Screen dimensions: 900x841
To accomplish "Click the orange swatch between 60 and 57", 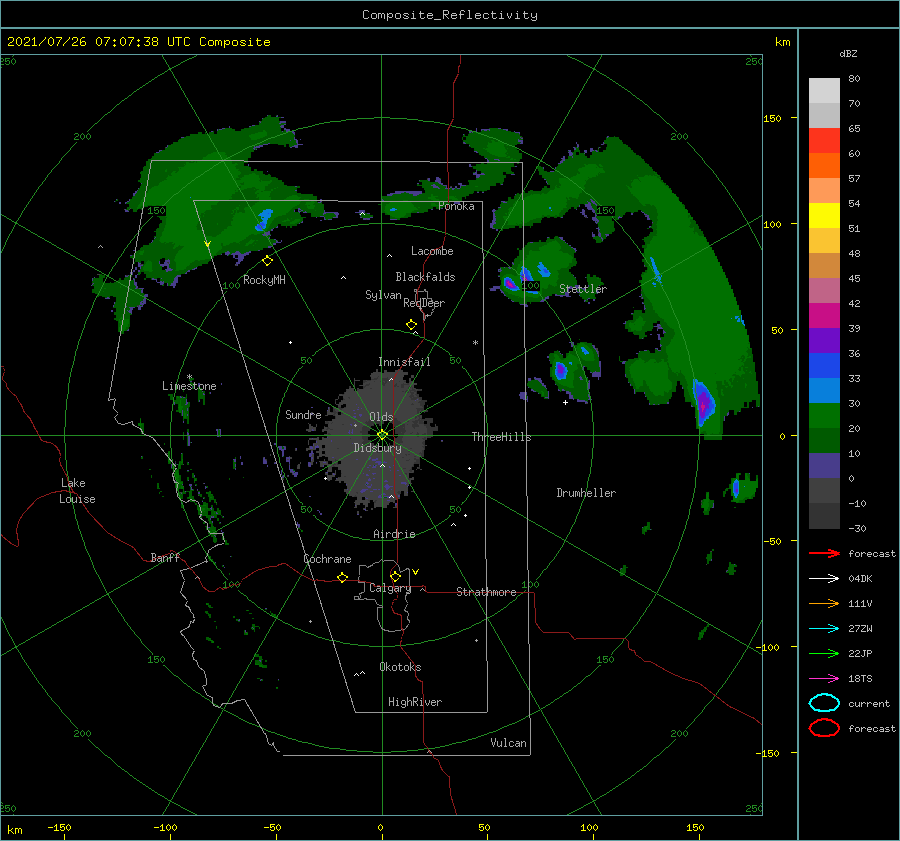I will [824, 165].
